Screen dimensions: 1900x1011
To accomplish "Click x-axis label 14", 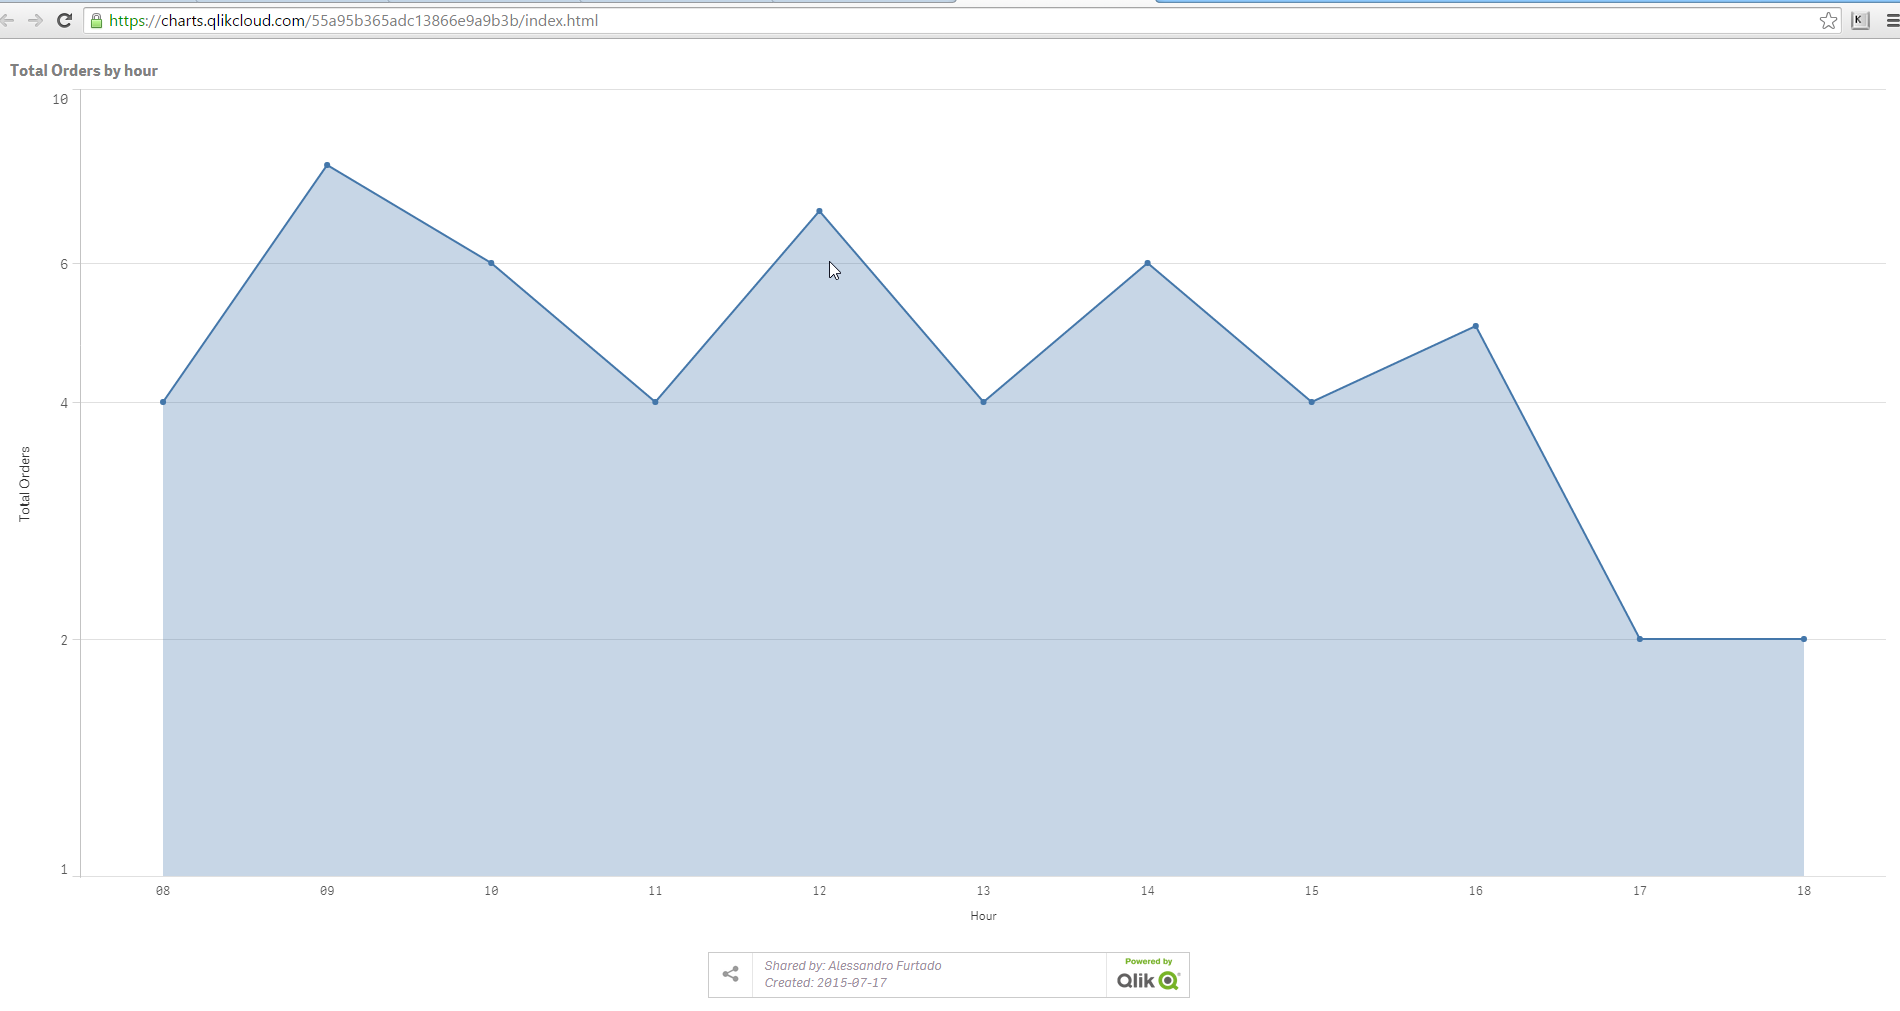I will click(1147, 890).
